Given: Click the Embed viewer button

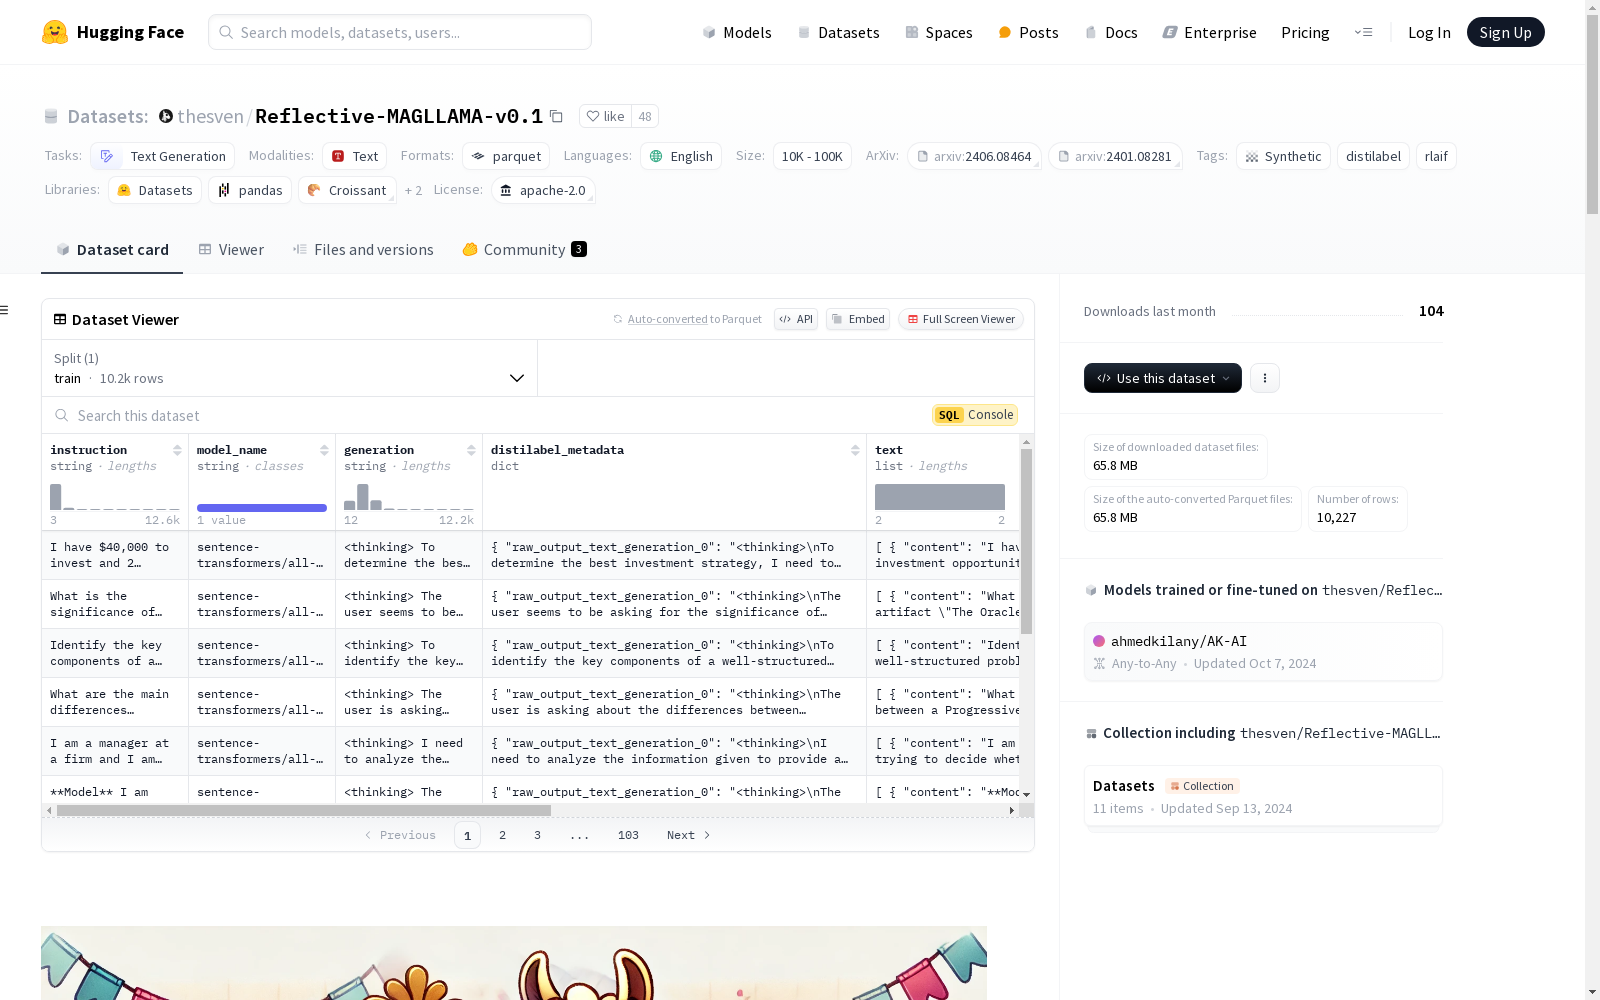Looking at the screenshot, I should (x=858, y=319).
